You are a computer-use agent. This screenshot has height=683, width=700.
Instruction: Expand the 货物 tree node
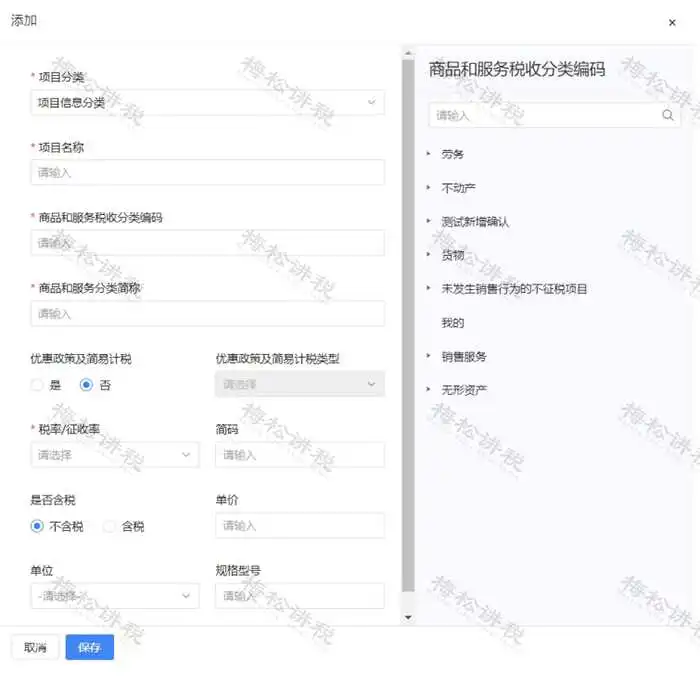coord(429,255)
